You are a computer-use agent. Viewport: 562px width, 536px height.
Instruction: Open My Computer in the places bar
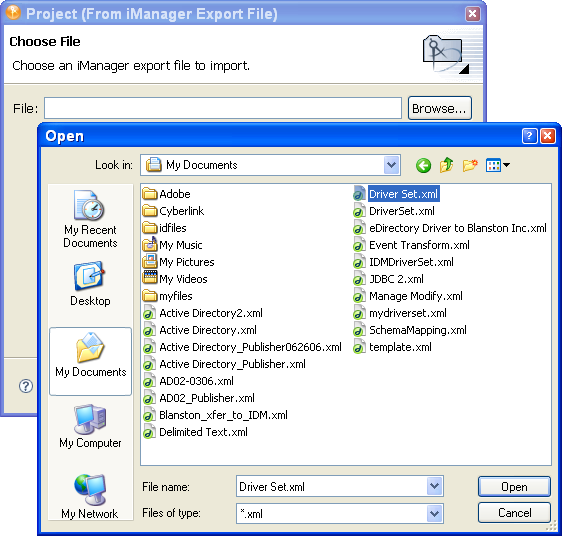point(90,426)
